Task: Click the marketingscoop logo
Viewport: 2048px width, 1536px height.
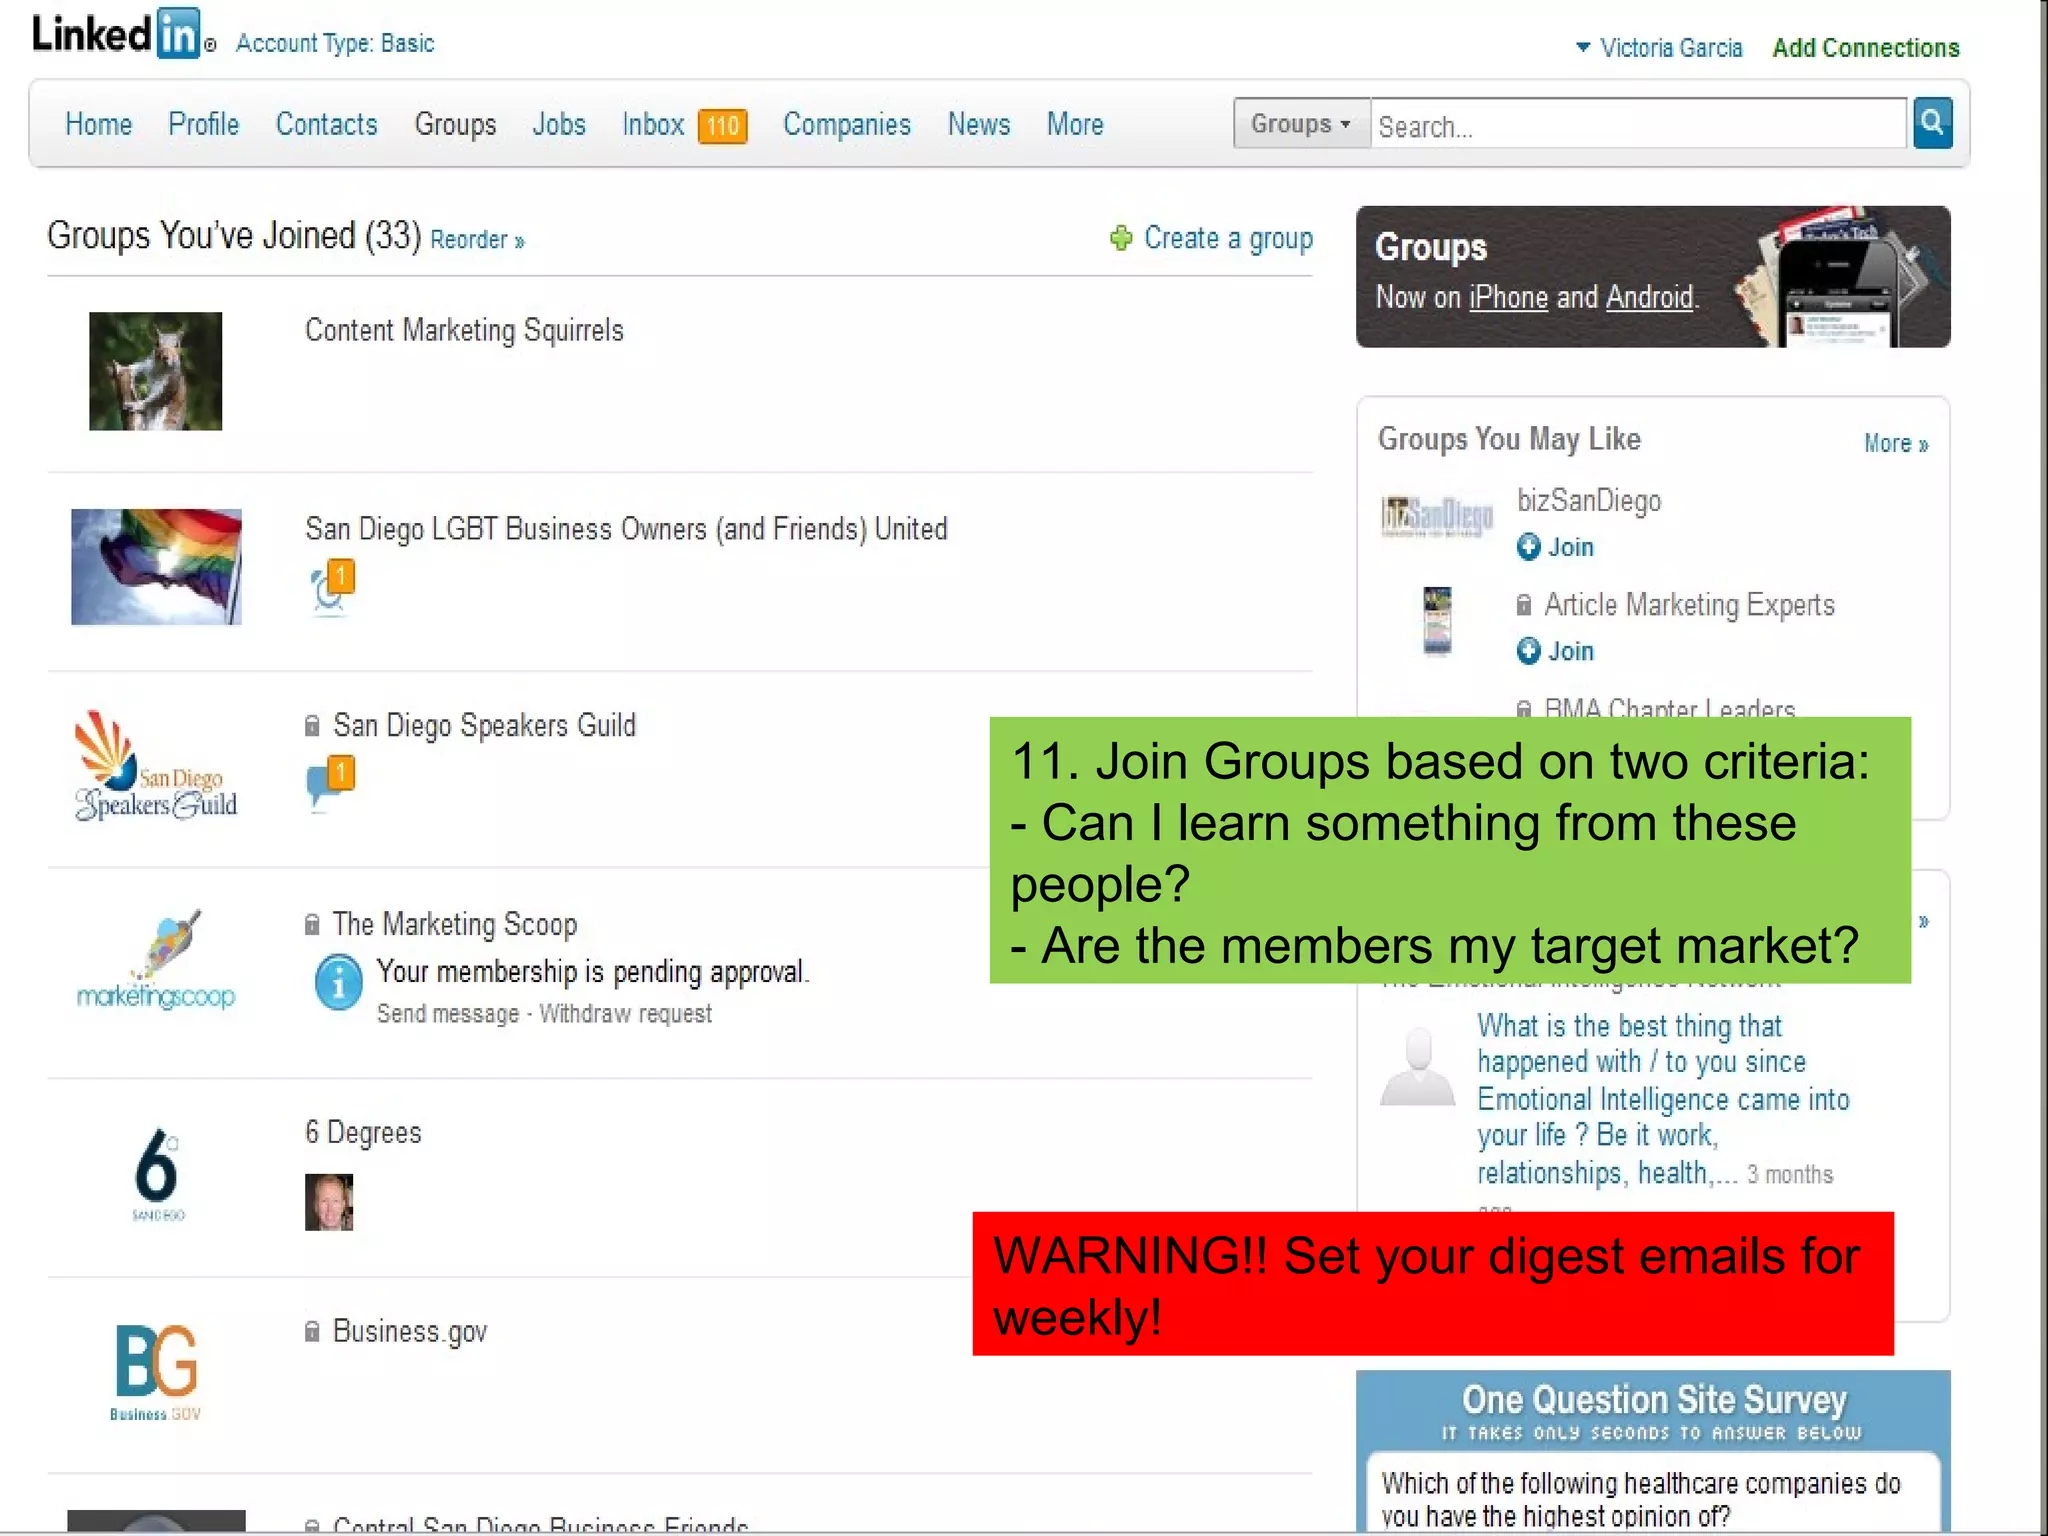Action: 156,961
